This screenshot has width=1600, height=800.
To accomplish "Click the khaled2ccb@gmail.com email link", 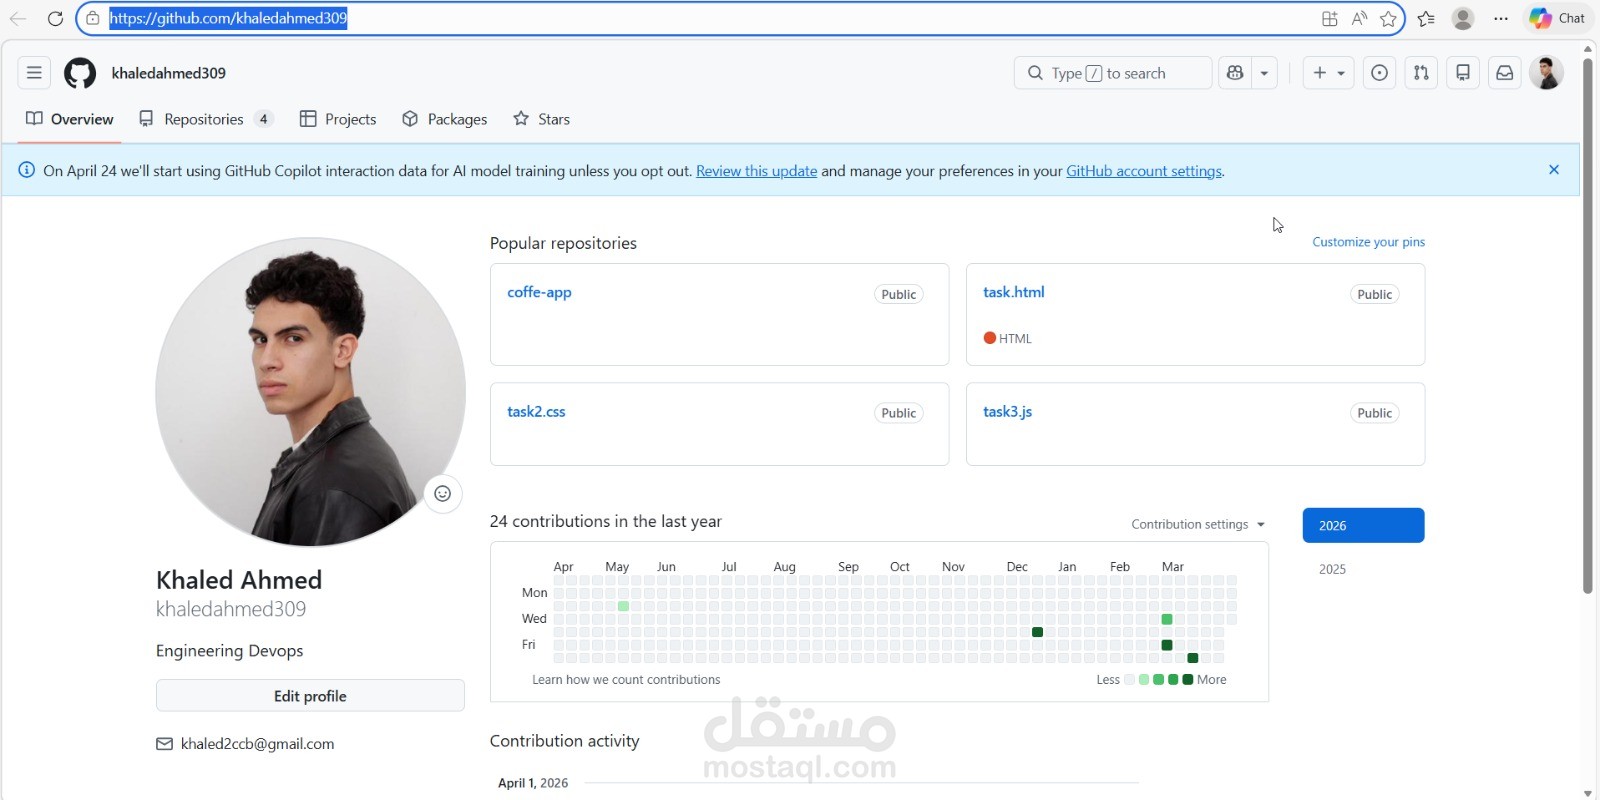I will 257,744.
